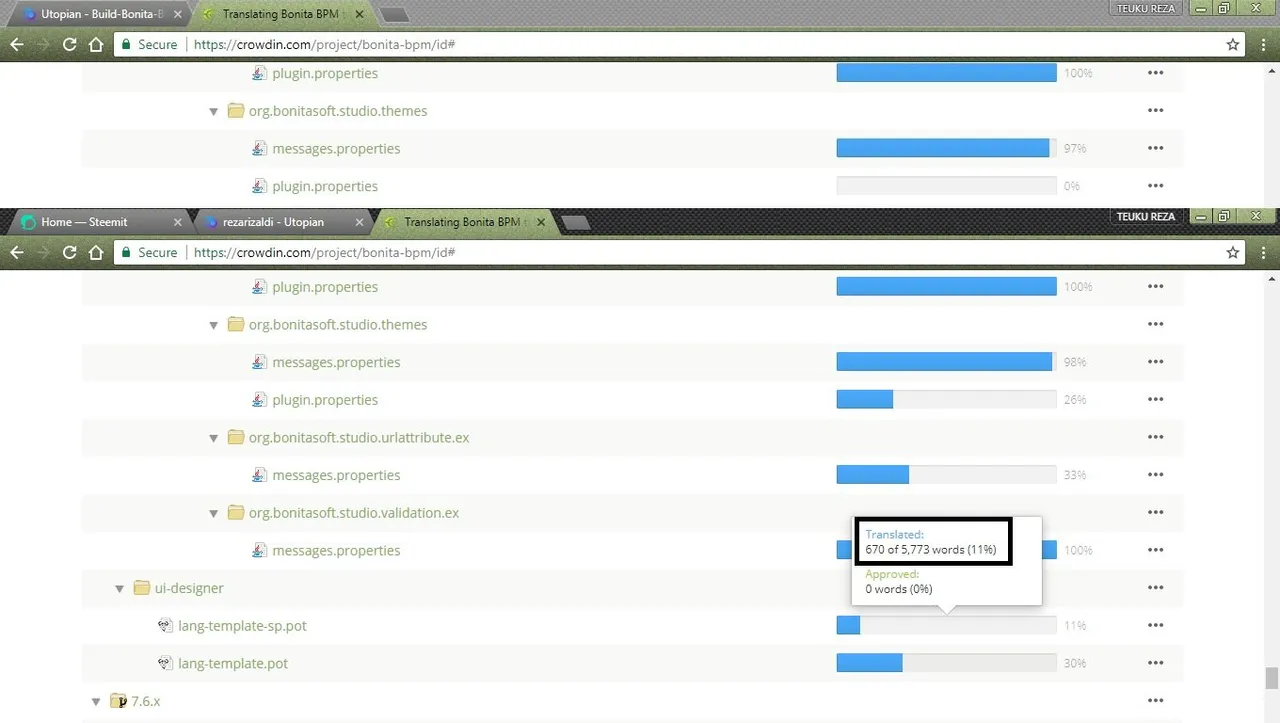Open lang-template.pot file

(233, 664)
